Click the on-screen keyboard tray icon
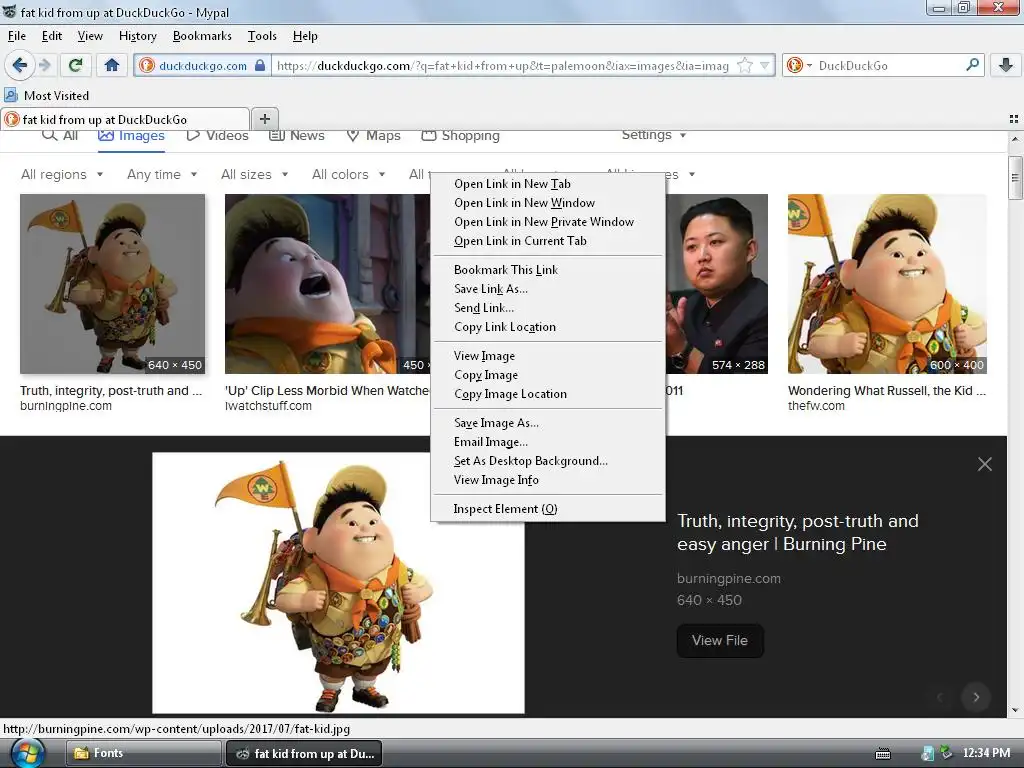This screenshot has height=768, width=1024. click(x=883, y=754)
